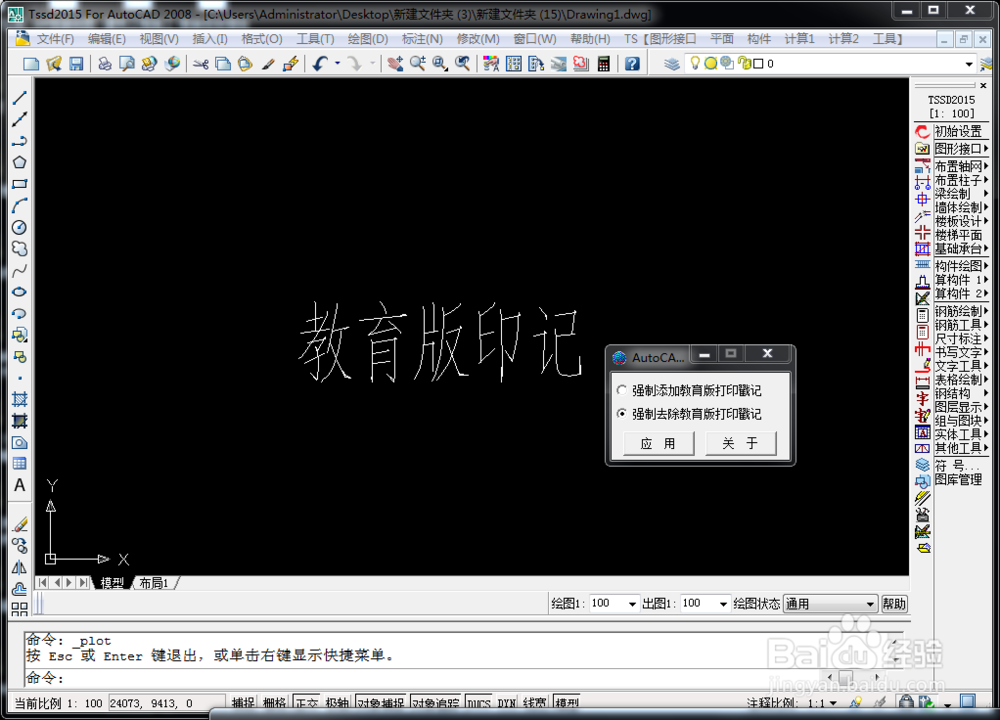Open the 出图1 scale dropdown
The height and width of the screenshot is (720, 1000).
click(x=723, y=604)
